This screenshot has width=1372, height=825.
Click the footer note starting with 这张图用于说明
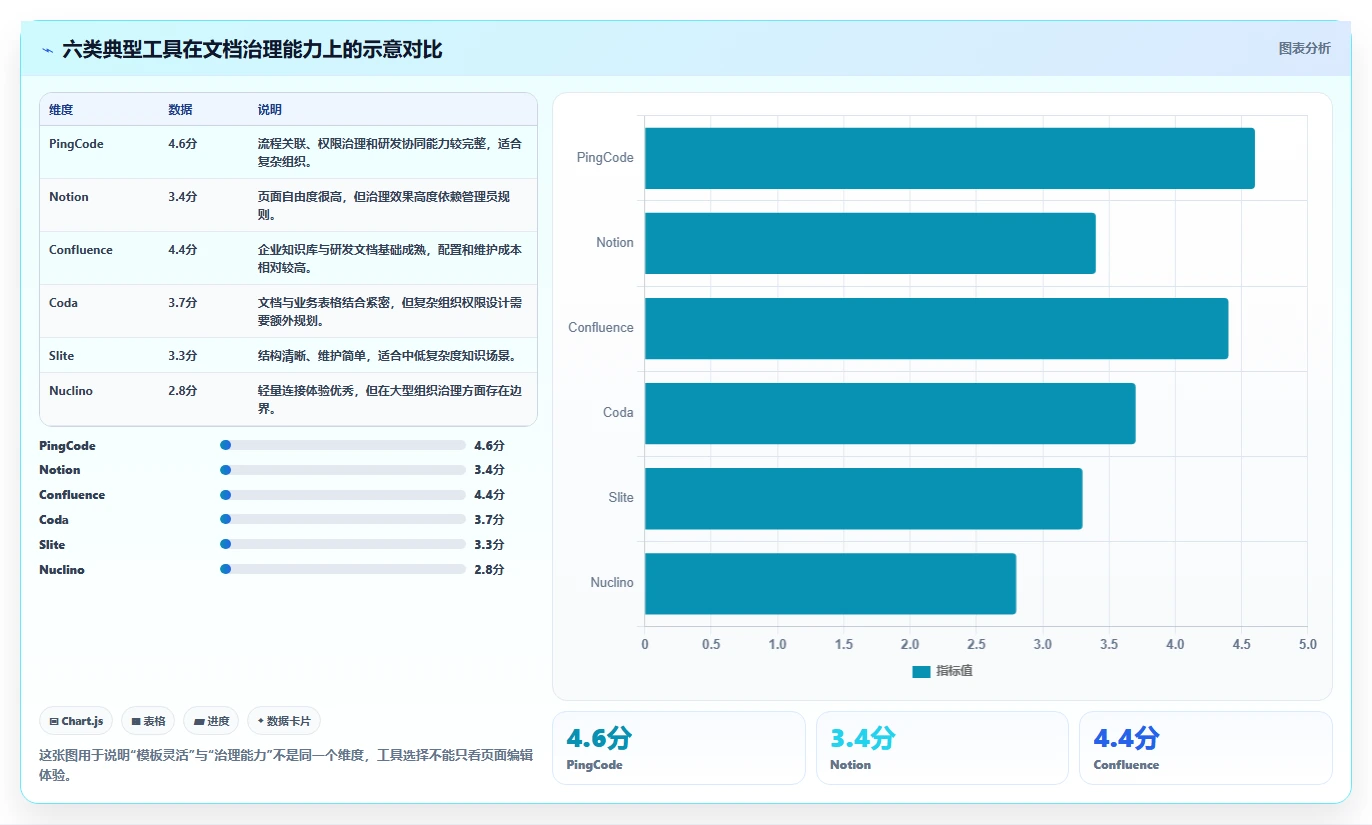pyautogui.click(x=286, y=765)
